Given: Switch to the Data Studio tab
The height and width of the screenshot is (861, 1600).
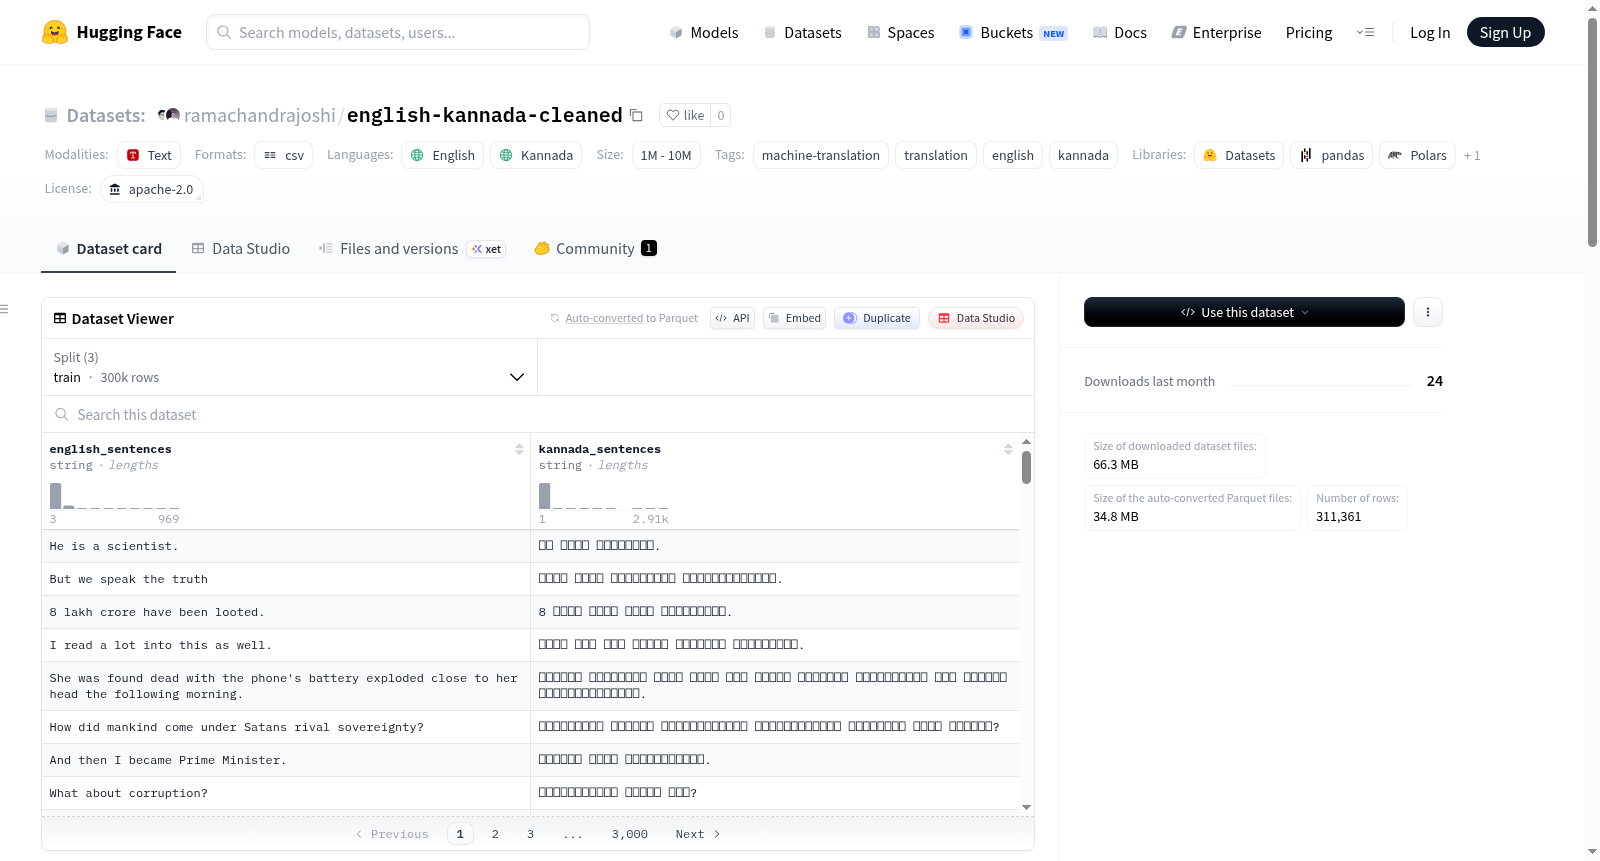Looking at the screenshot, I should pos(241,249).
